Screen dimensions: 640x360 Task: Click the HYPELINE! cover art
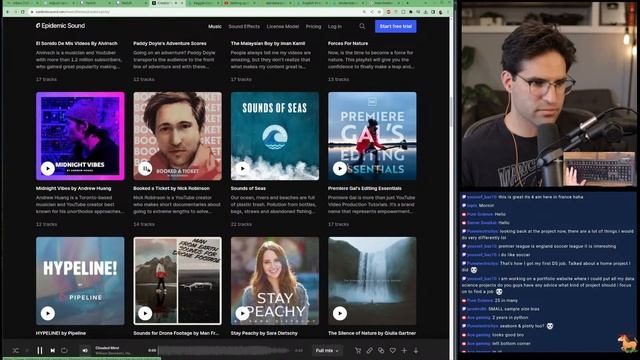coord(80,281)
